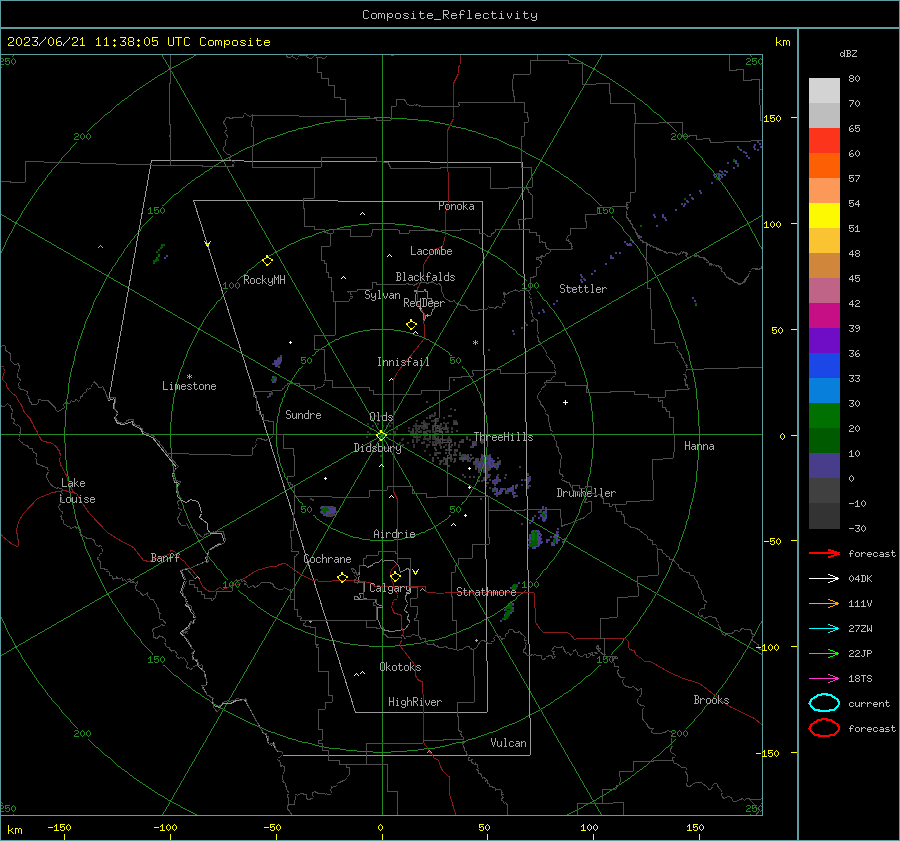Pick the magenta 39–42 dBZ swatch
900x841 pixels.
click(x=824, y=315)
